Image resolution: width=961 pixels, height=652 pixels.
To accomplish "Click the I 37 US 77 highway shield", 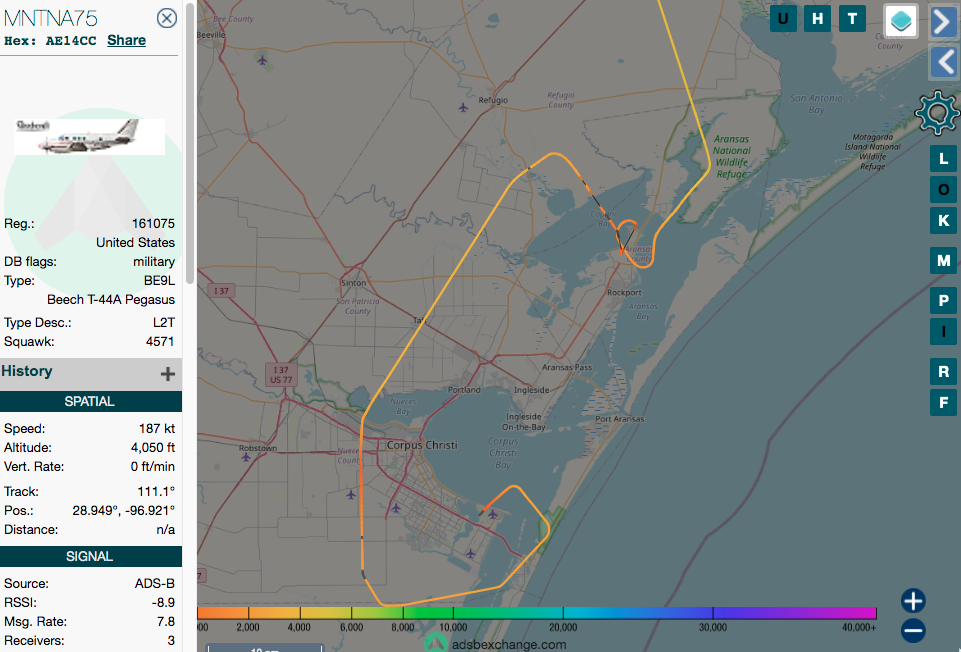I will [x=281, y=374].
